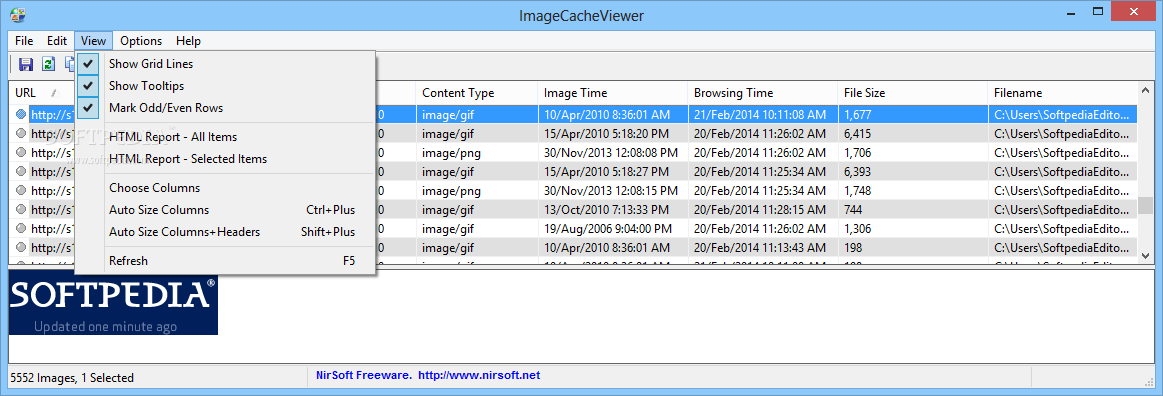The image size is (1163, 396).
Task: Click '5552 Images, 1 Selected' status text
Action: coord(72,377)
